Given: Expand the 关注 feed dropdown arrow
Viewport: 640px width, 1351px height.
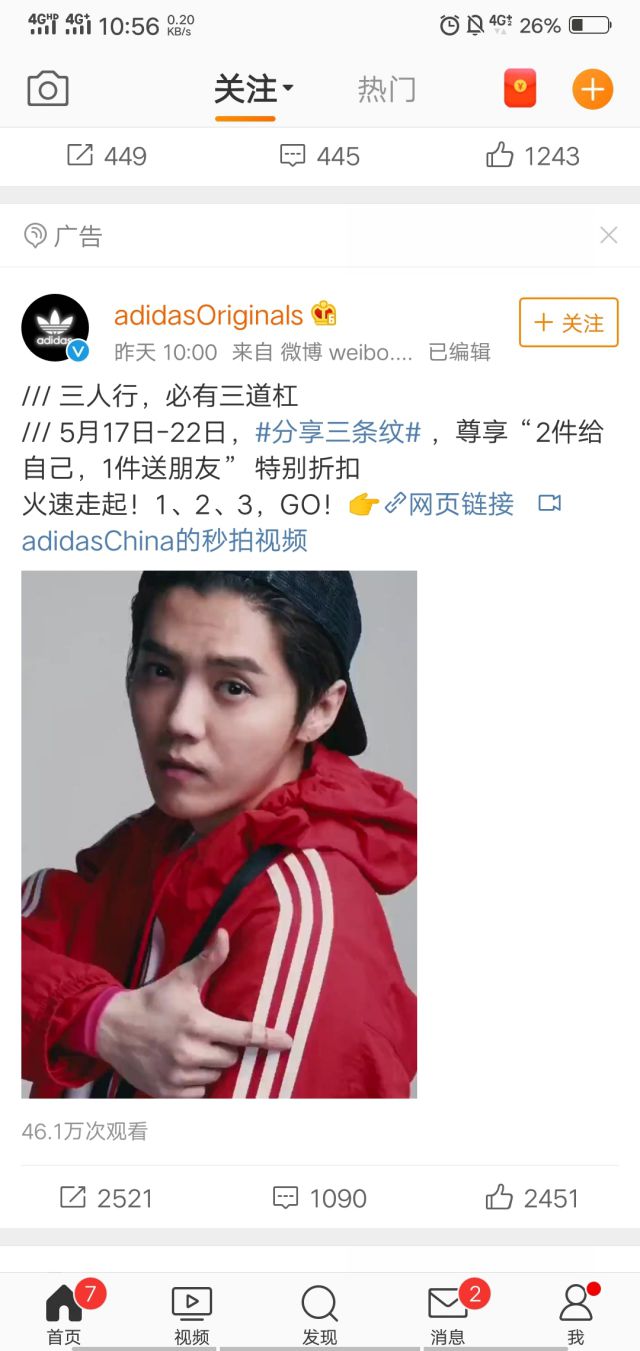Looking at the screenshot, I should tap(288, 89).
